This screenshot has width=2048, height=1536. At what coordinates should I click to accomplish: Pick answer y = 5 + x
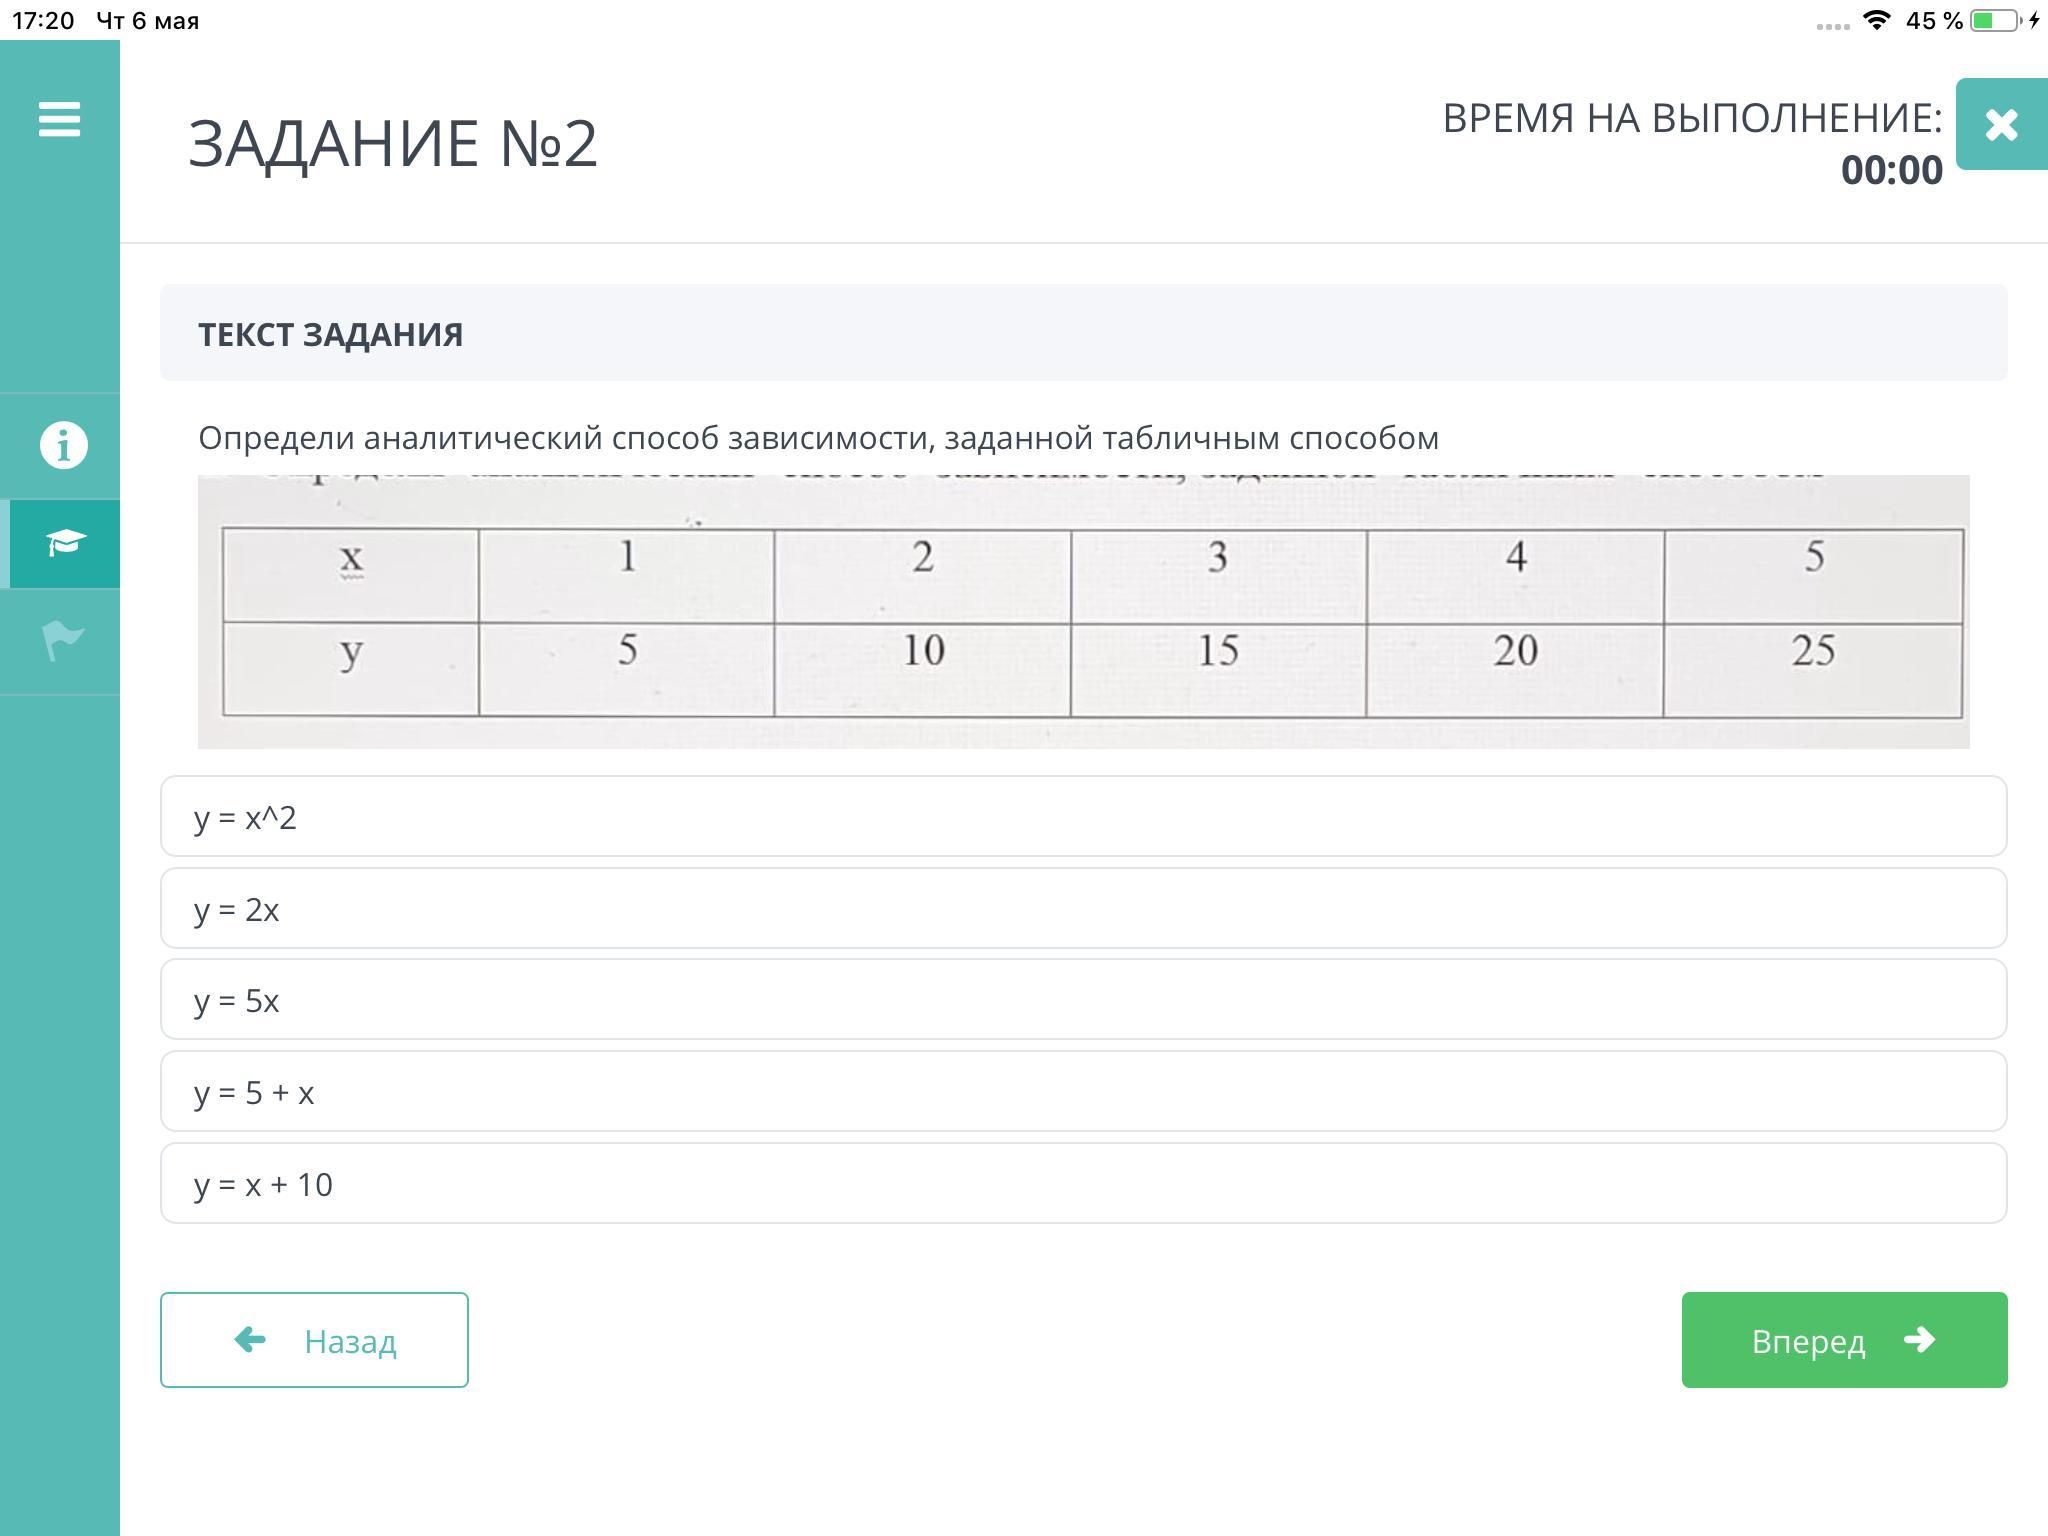point(1083,1091)
